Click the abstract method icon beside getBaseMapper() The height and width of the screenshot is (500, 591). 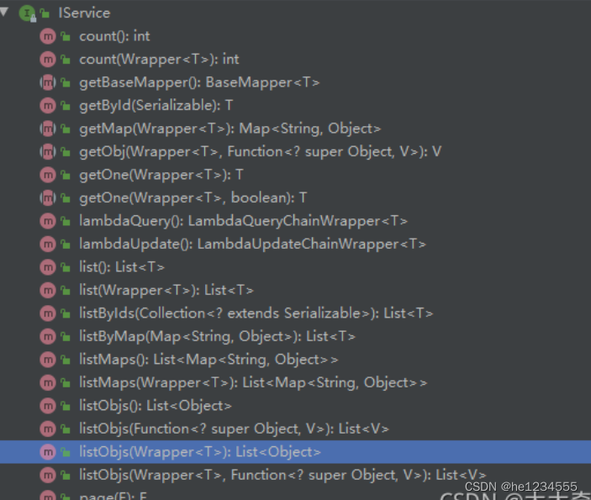pyautogui.click(x=48, y=83)
